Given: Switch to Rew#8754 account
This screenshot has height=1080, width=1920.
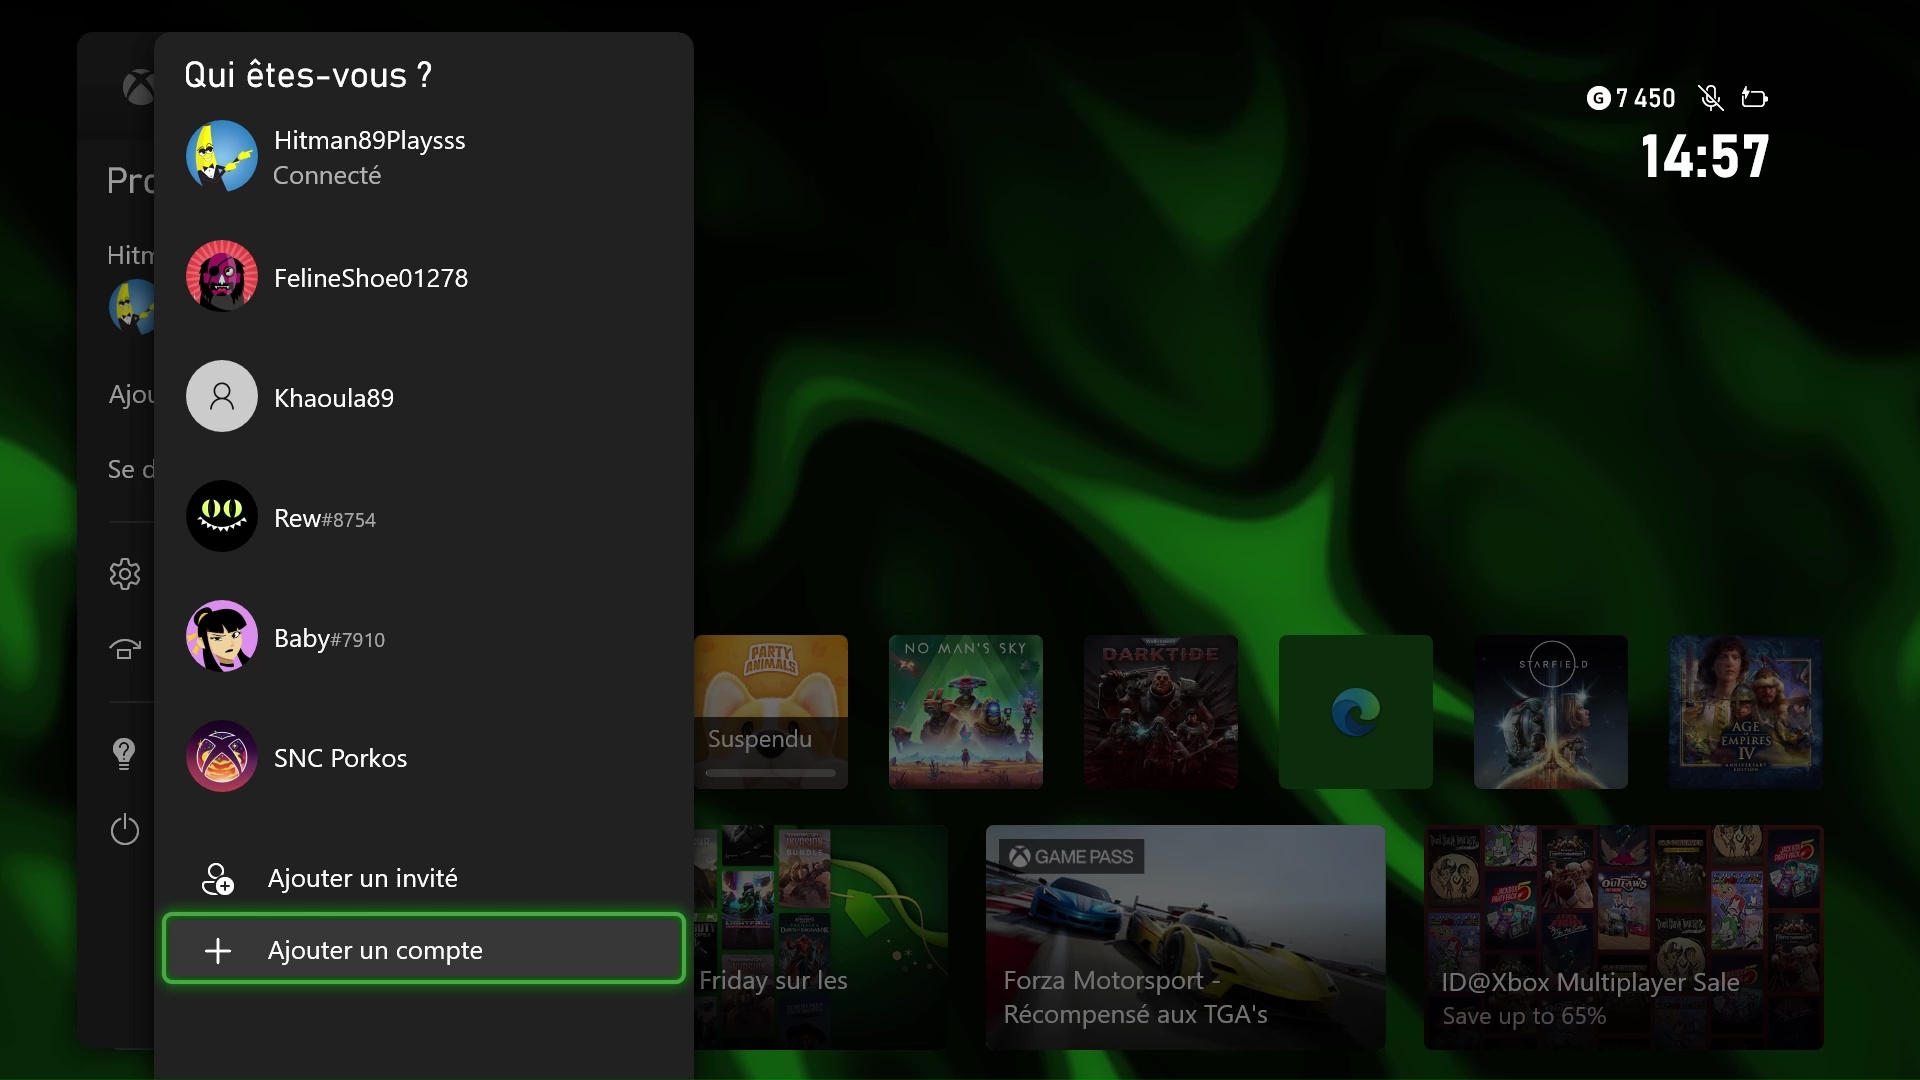Looking at the screenshot, I should click(x=424, y=517).
